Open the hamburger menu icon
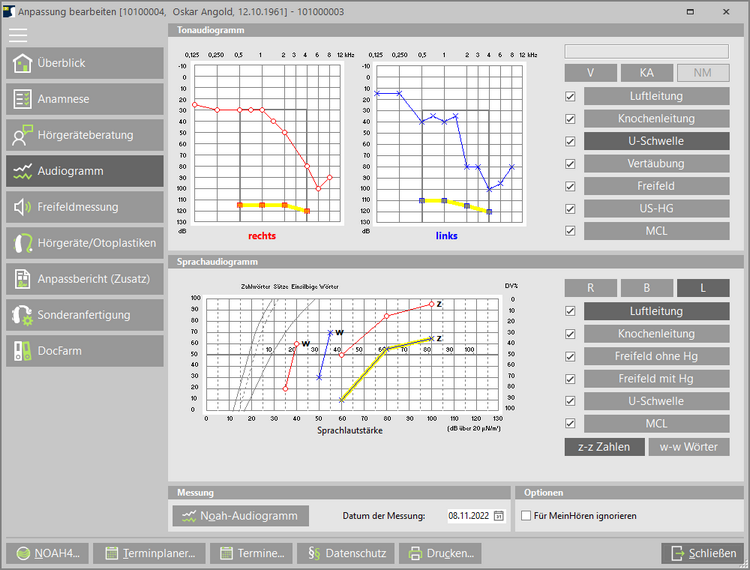The height and width of the screenshot is (570, 750). coord(18,33)
